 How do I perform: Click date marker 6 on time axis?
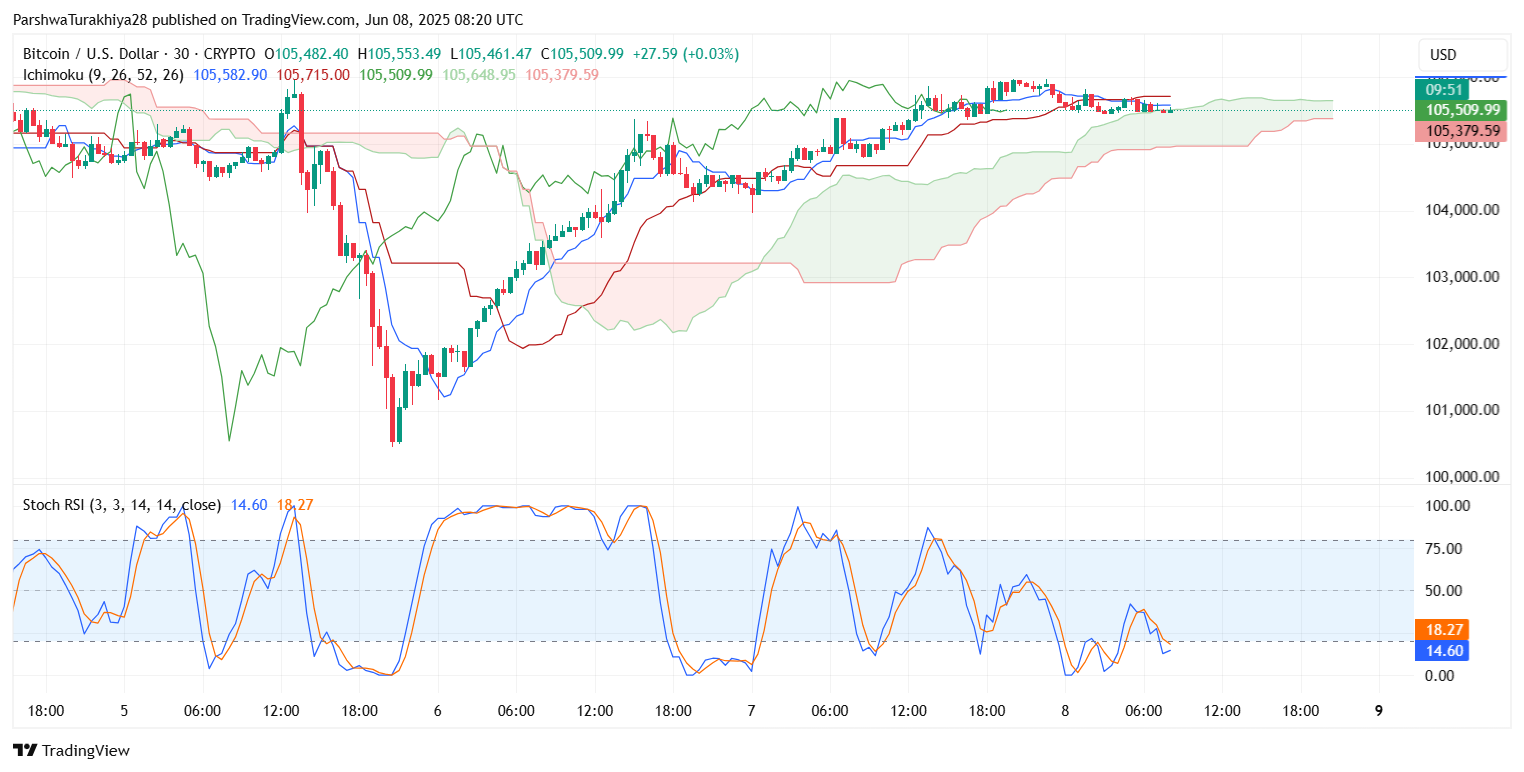click(x=437, y=711)
